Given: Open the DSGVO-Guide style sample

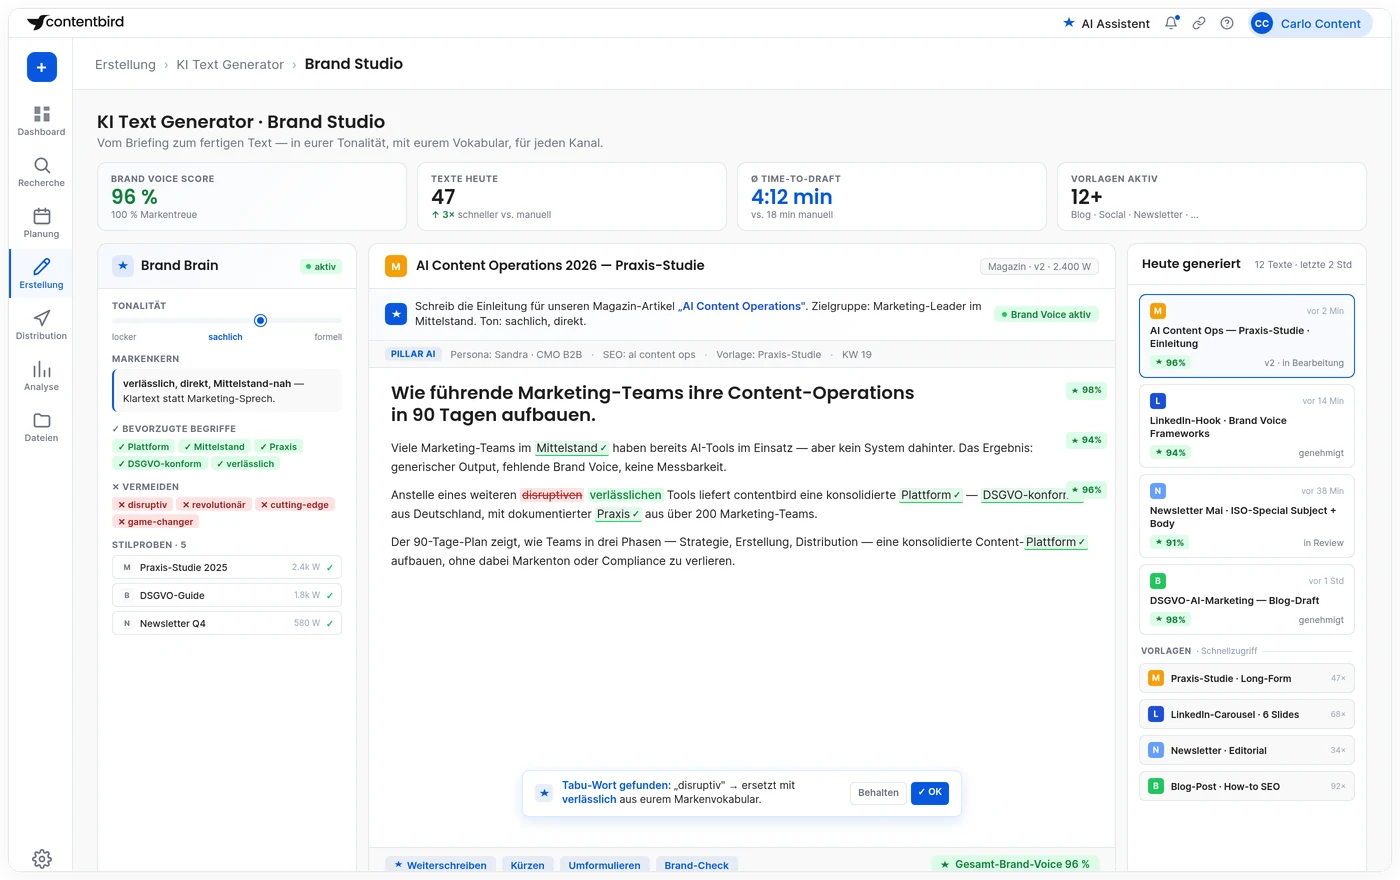Looking at the screenshot, I should [227, 595].
